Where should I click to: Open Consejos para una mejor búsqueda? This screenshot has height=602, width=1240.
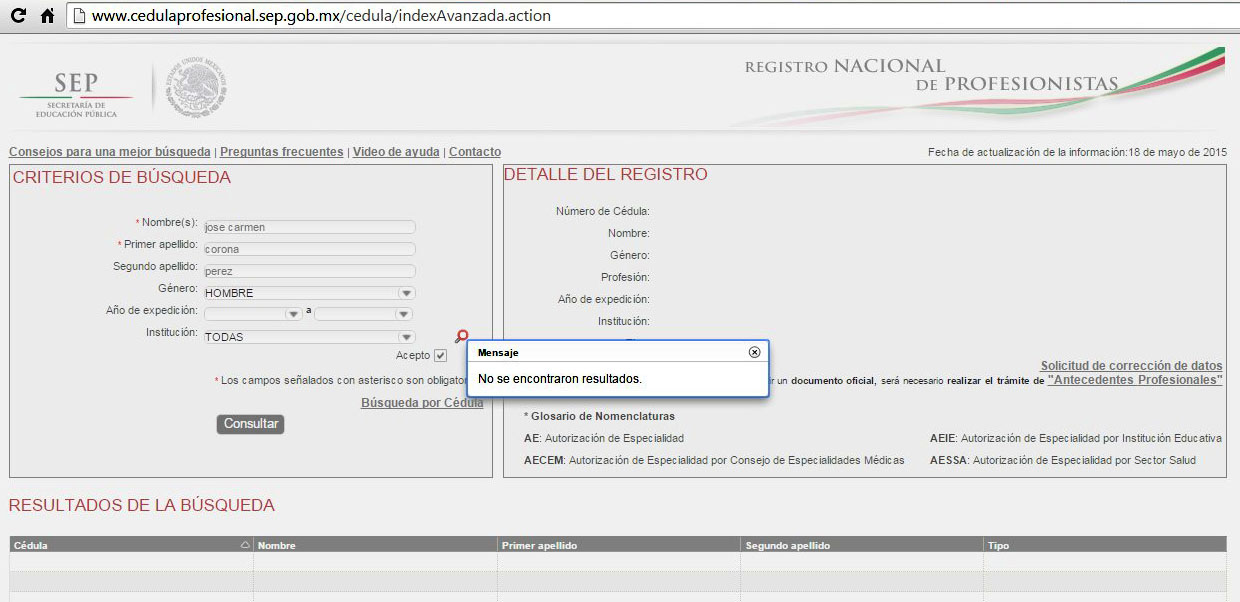[x=109, y=152]
